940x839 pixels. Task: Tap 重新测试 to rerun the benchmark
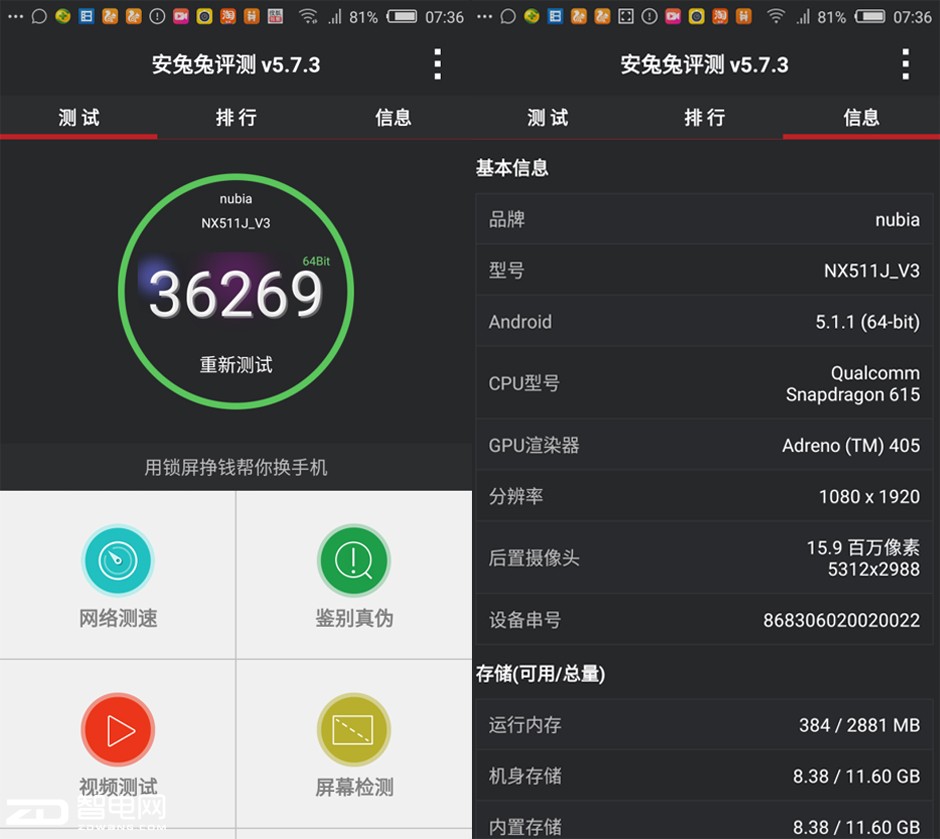pos(236,364)
